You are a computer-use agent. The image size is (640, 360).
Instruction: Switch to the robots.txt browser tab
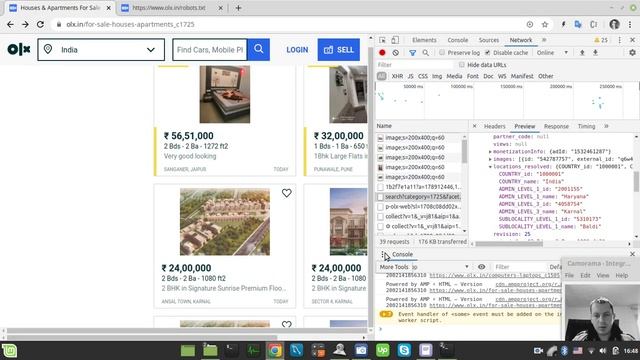(x=169, y=8)
